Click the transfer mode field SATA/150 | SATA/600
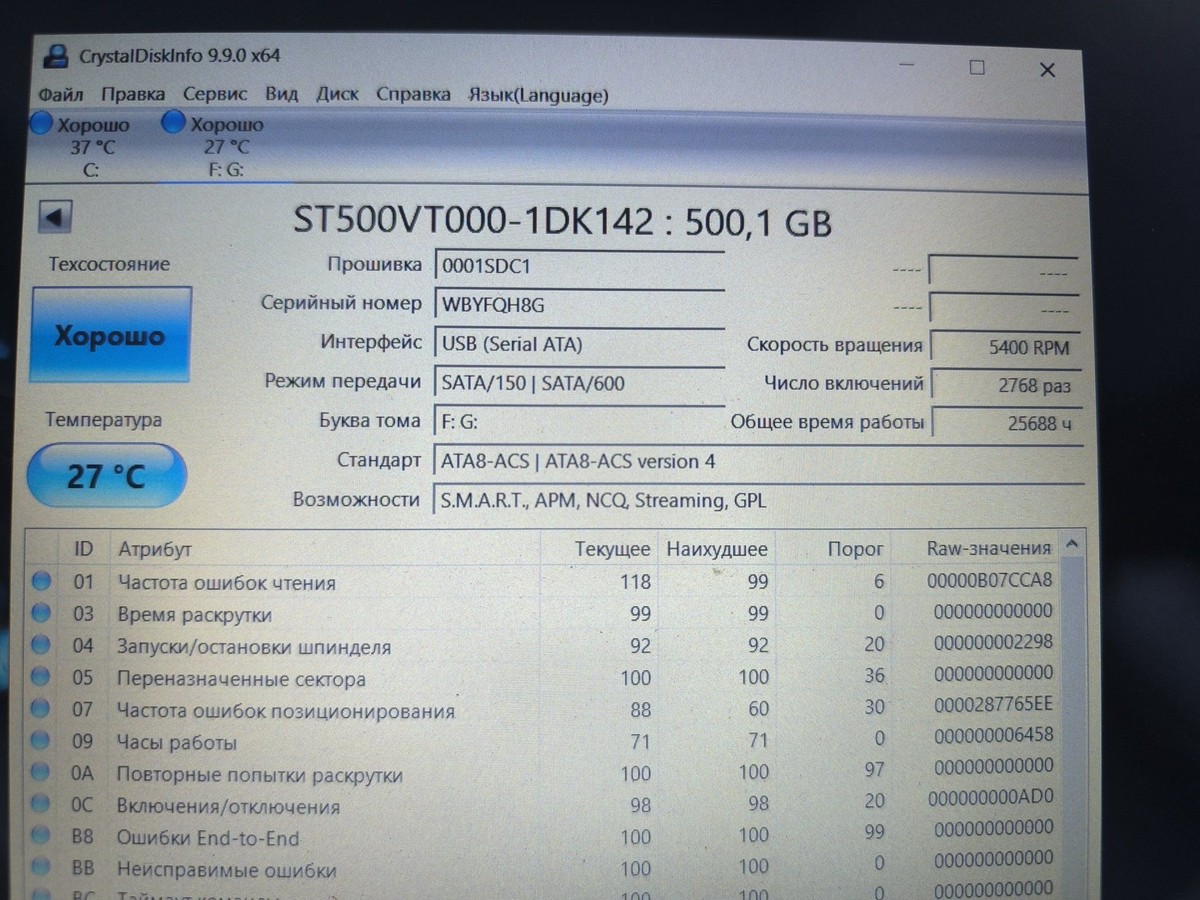Viewport: 1200px width, 900px height. point(580,383)
